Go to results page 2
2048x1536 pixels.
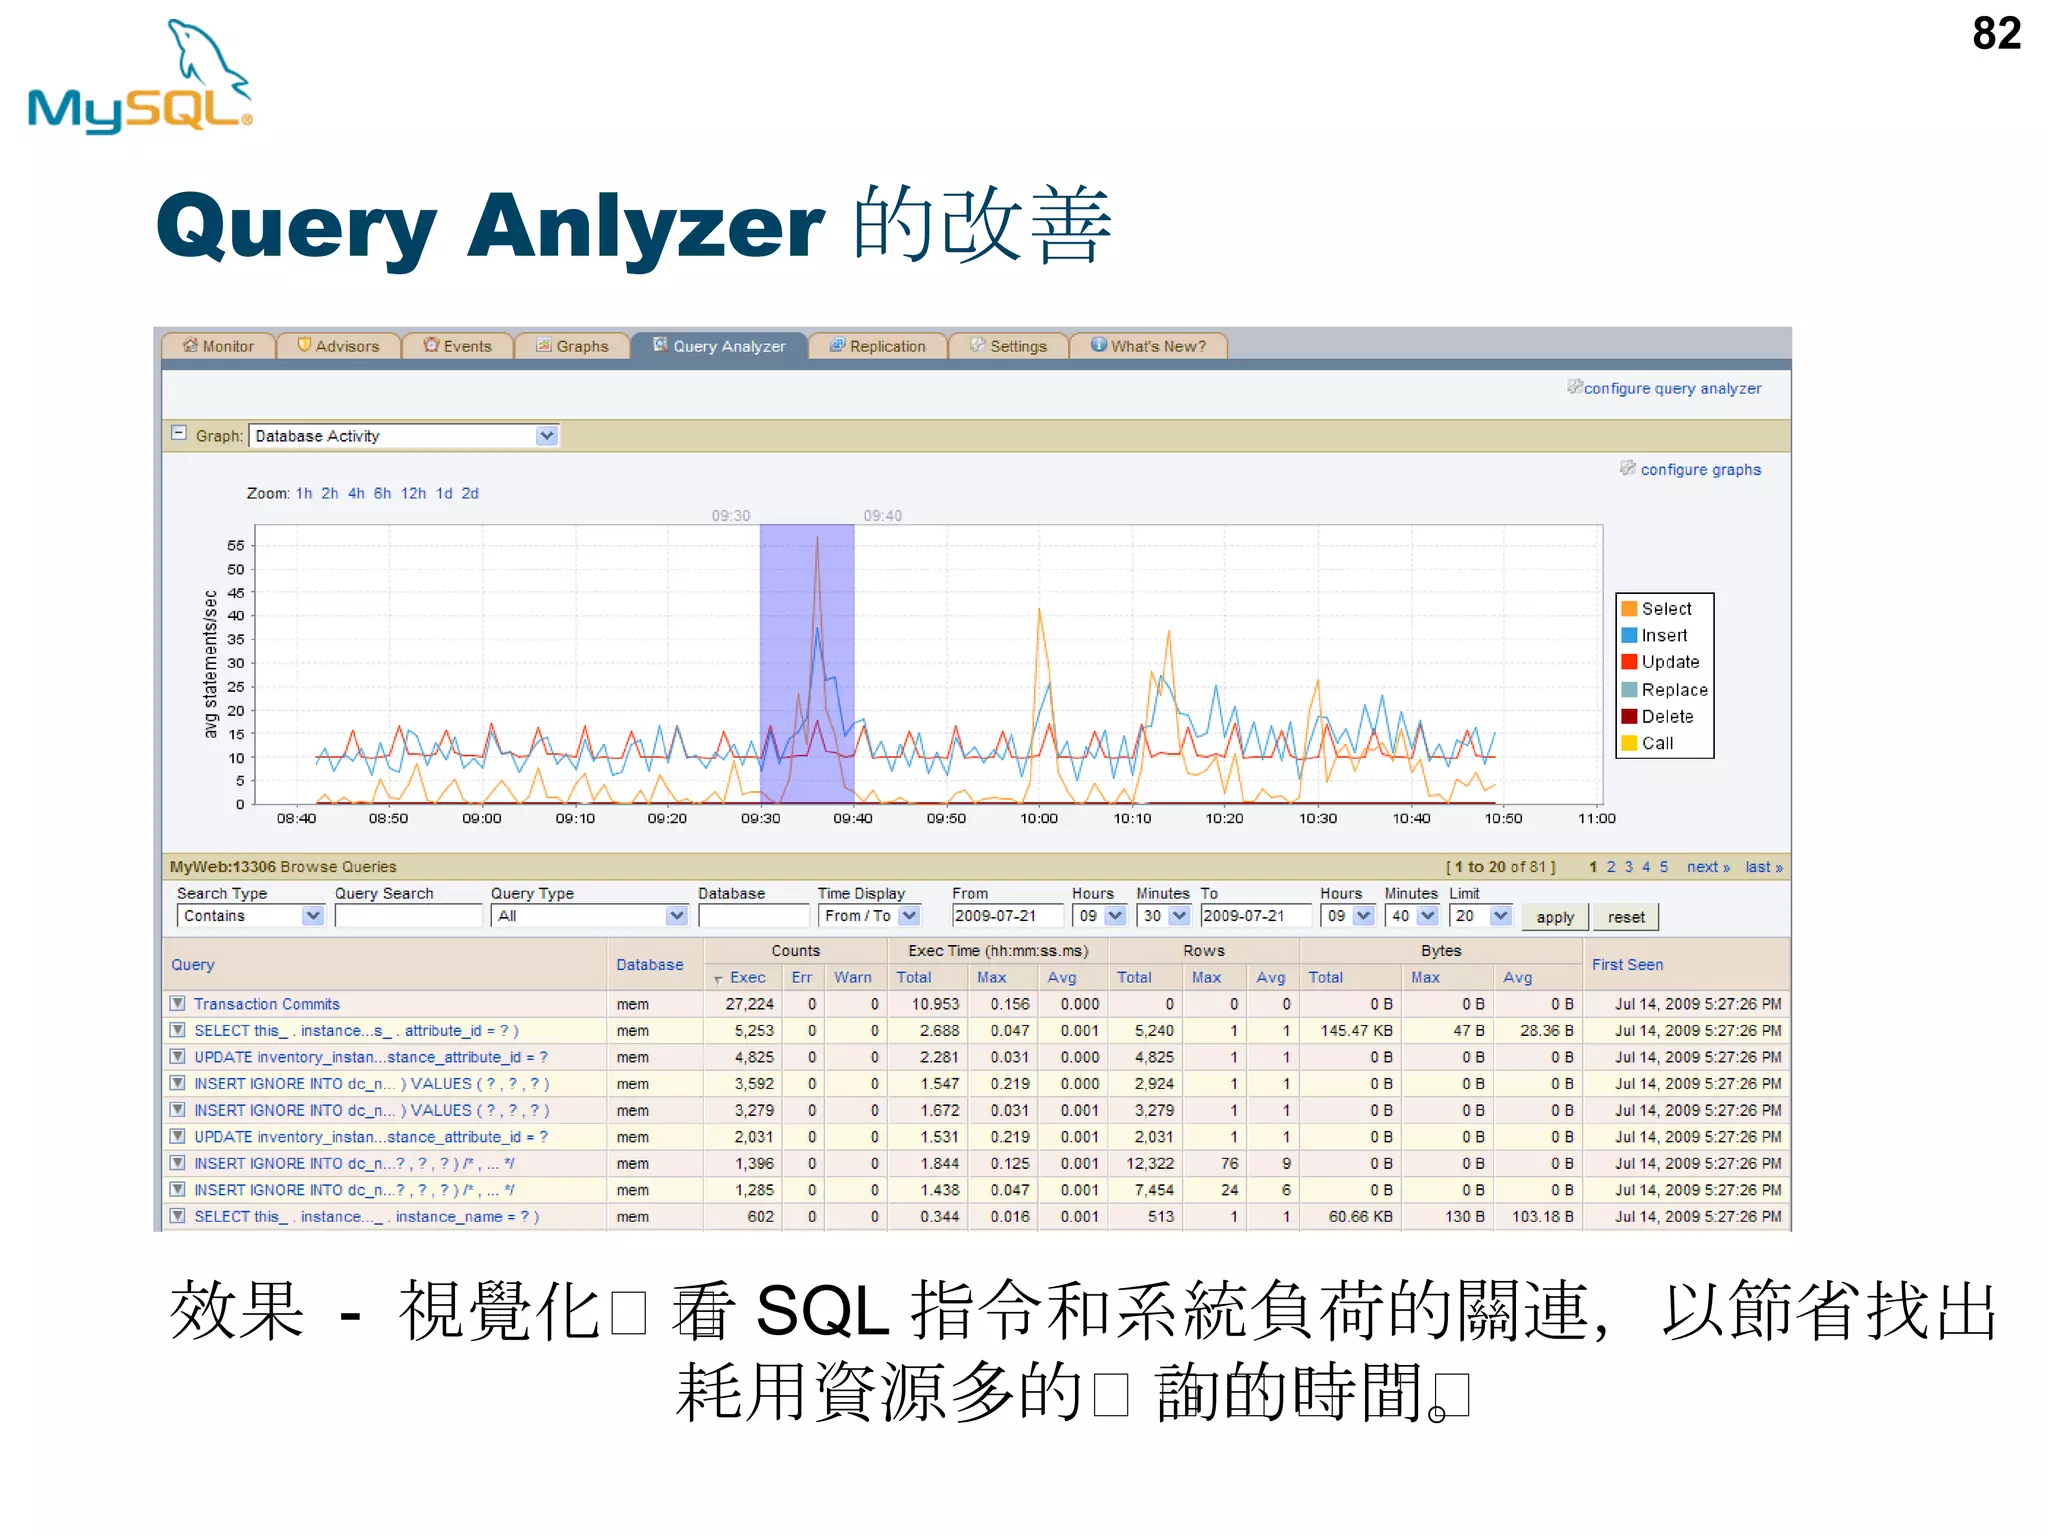coord(1611,867)
